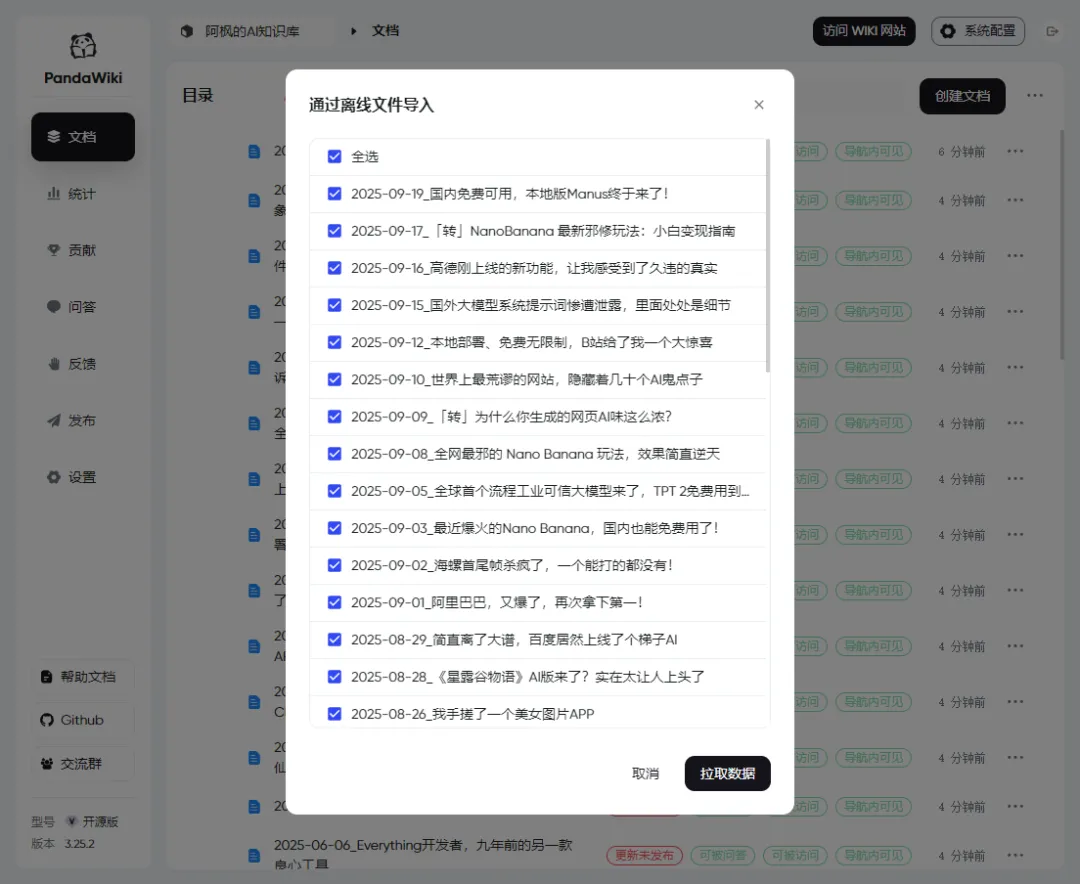Uncheck the 全选 checkbox
Viewport: 1080px width, 884px height.
pos(334,157)
